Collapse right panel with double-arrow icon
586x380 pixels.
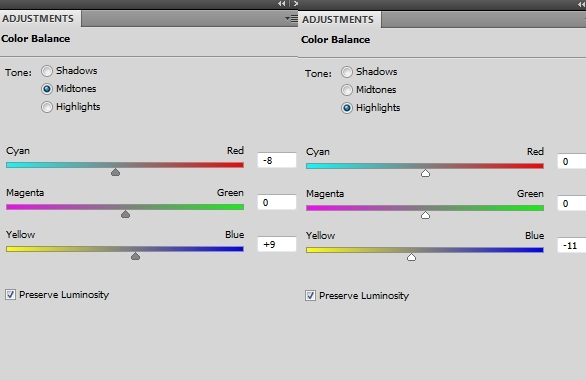582,4
